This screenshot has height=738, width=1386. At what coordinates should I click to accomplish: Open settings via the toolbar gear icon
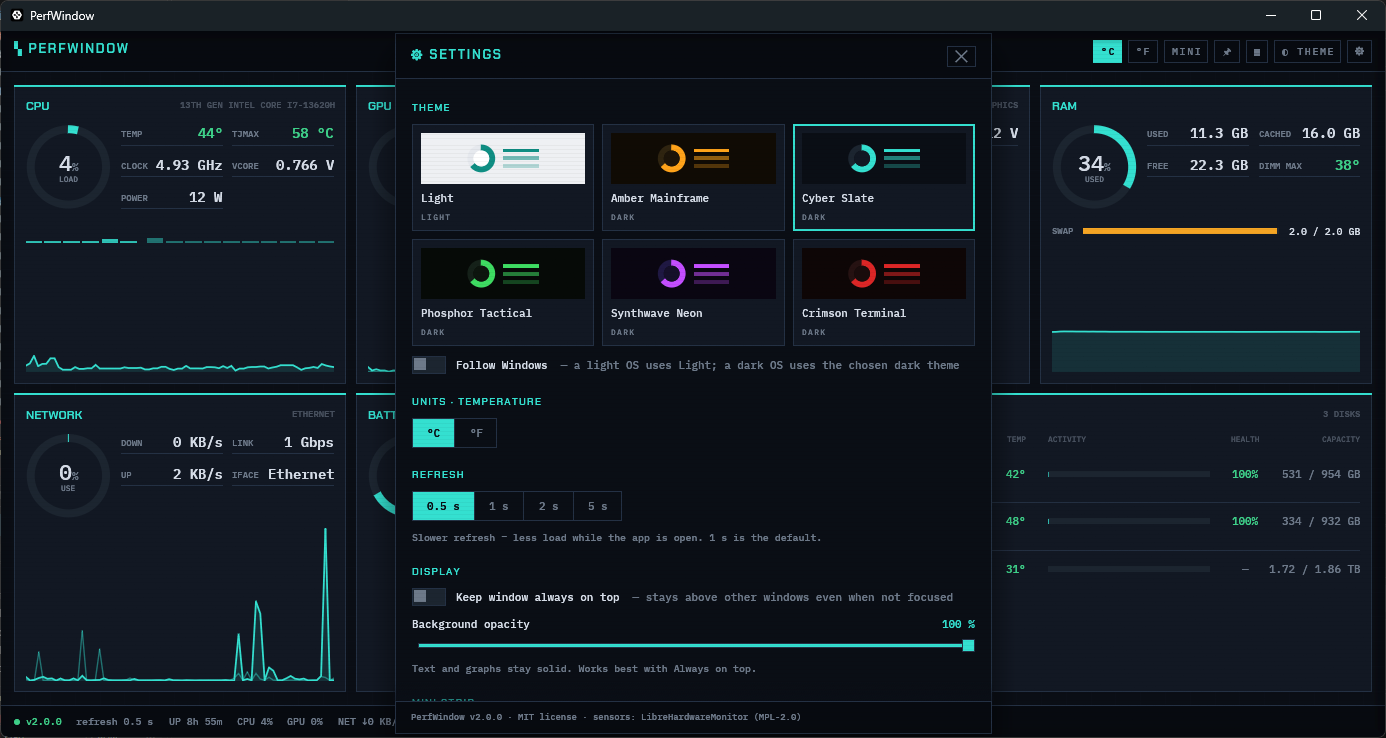[x=1359, y=52]
